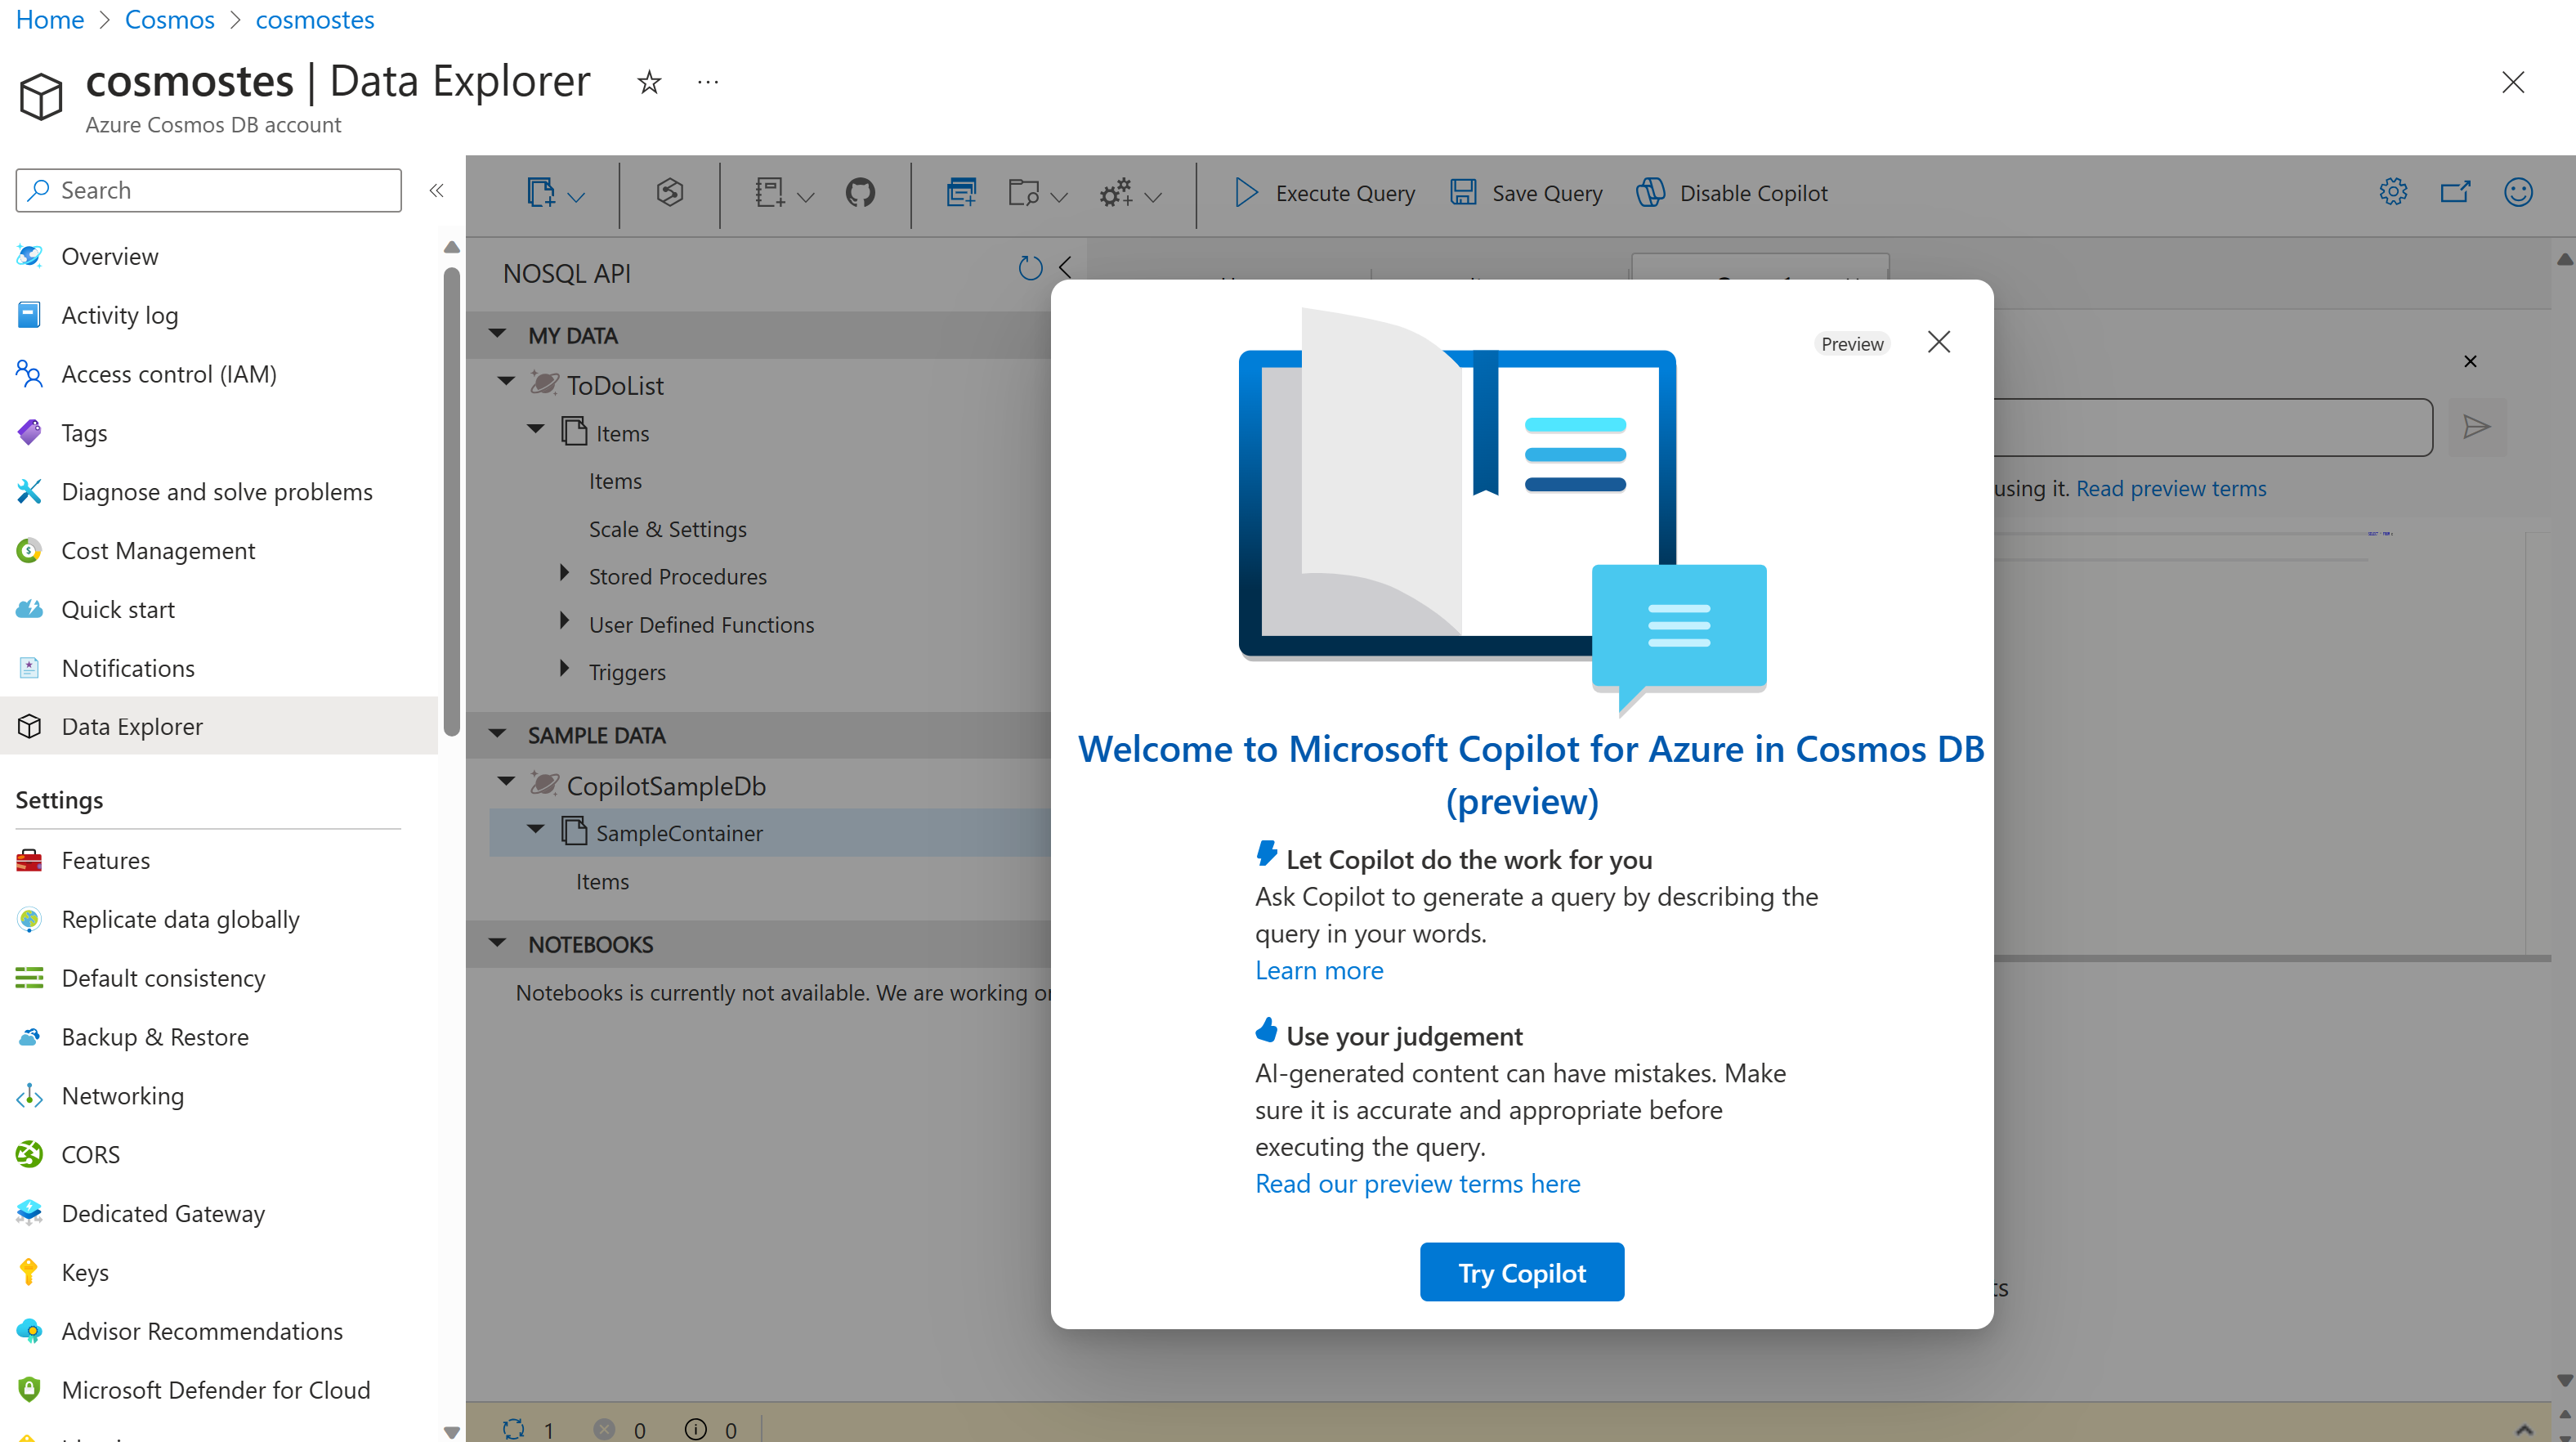The height and width of the screenshot is (1442, 2576).
Task: Click the GitHub icon in the toolbar
Action: pos(859,192)
